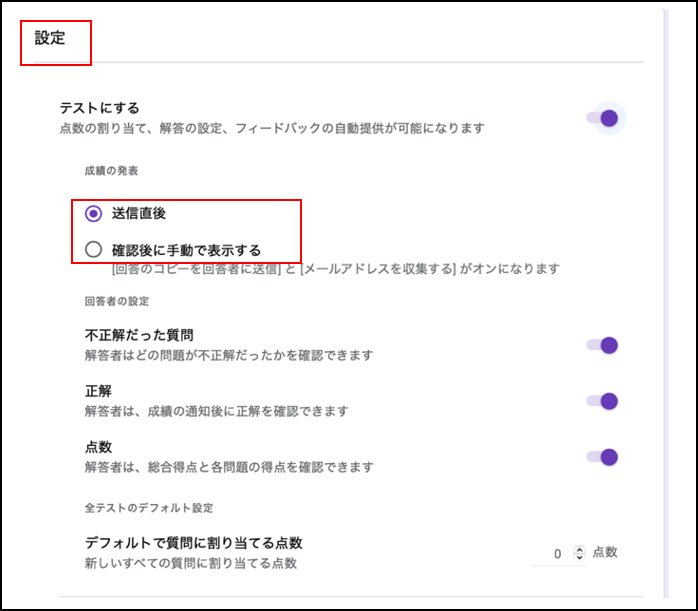The width and height of the screenshot is (698, 611).
Task: Click 解答者はどの問題が不正解だったかを確認できます text
Action: point(229,355)
